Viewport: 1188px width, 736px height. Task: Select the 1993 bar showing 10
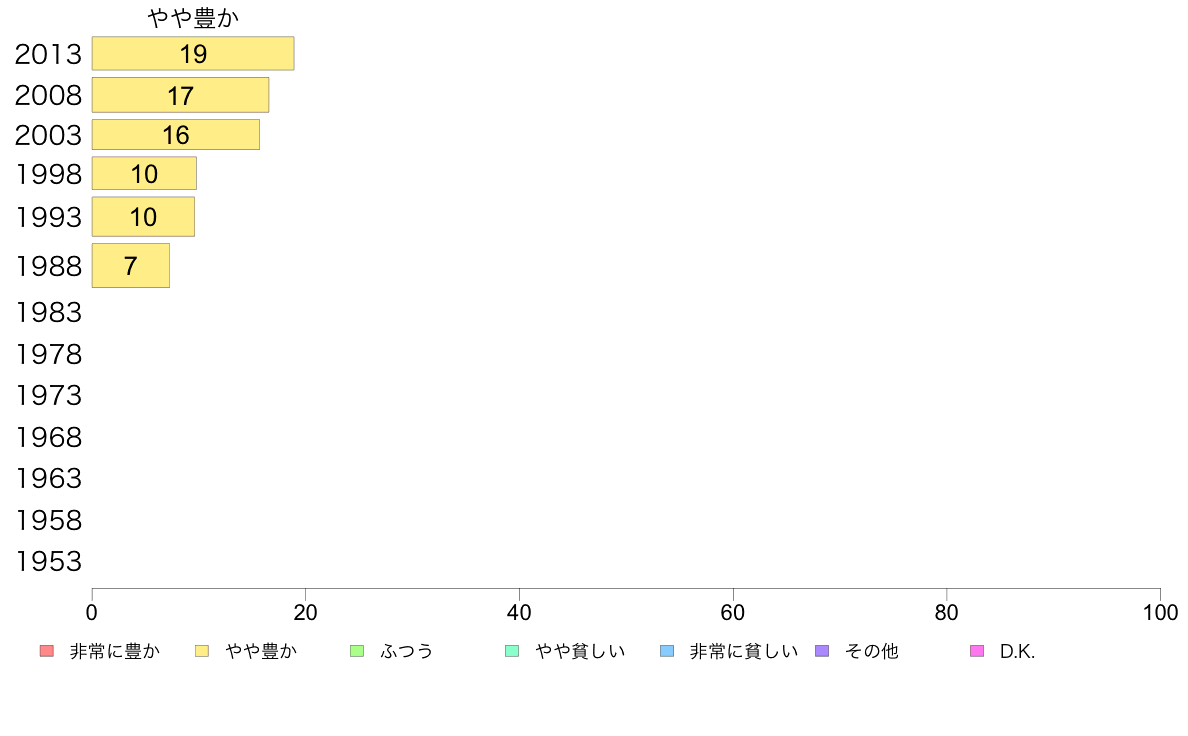(143, 217)
